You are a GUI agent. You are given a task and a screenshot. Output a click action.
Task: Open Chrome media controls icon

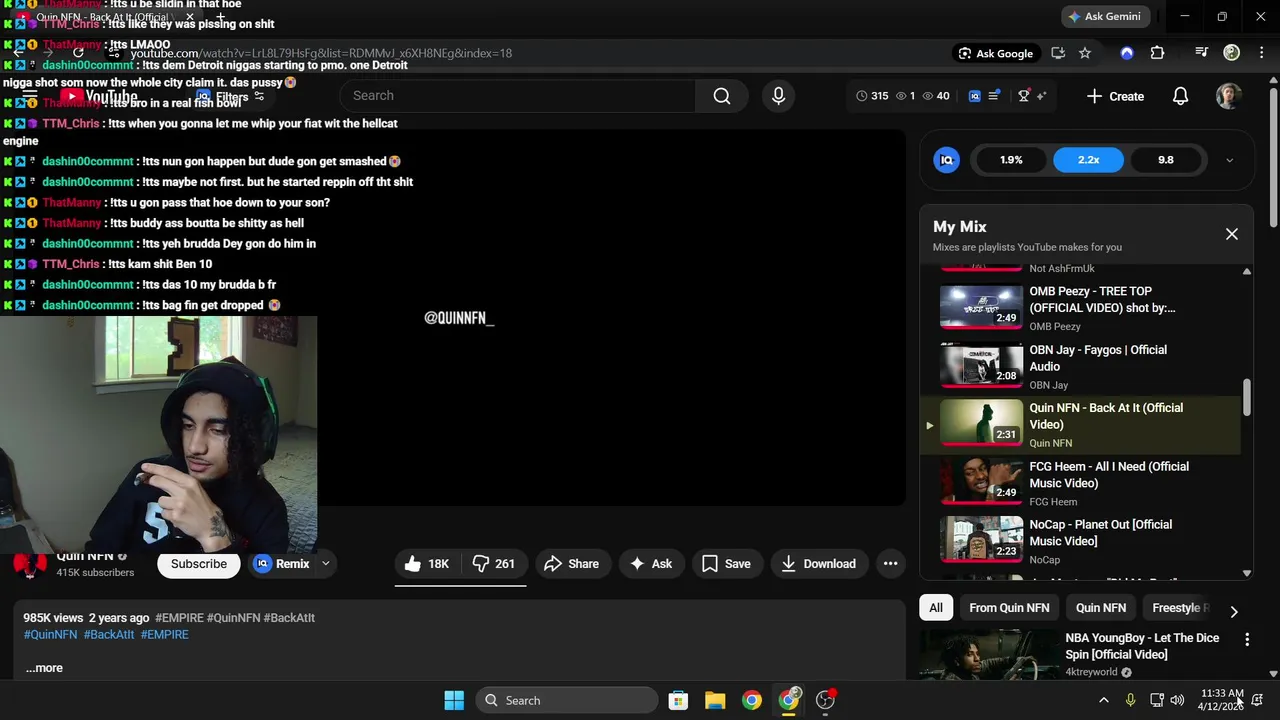[x=1202, y=53]
